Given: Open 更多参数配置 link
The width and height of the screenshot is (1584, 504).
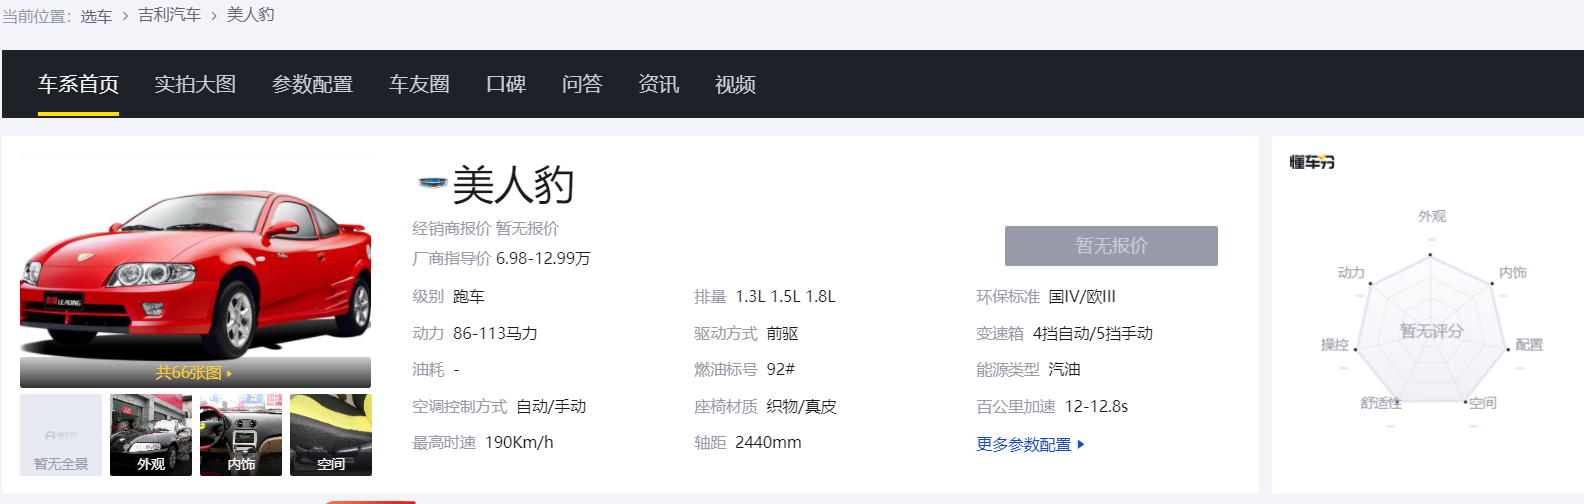Looking at the screenshot, I should tap(1023, 444).
